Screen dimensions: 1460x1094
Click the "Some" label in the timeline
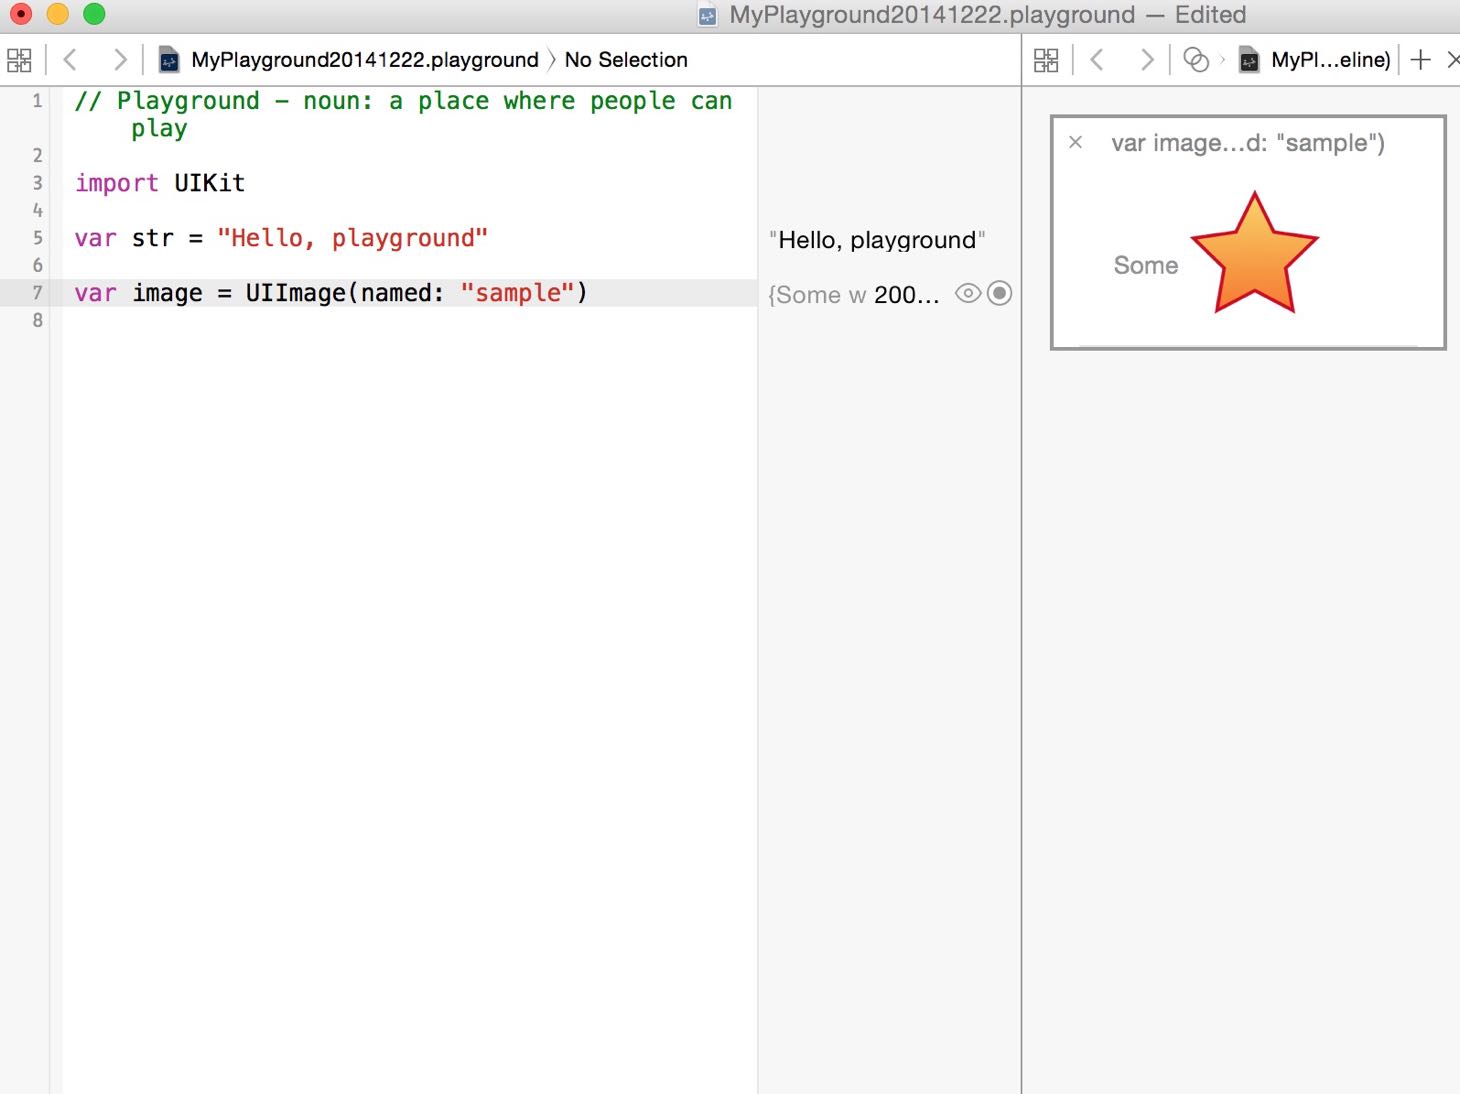coord(1146,265)
